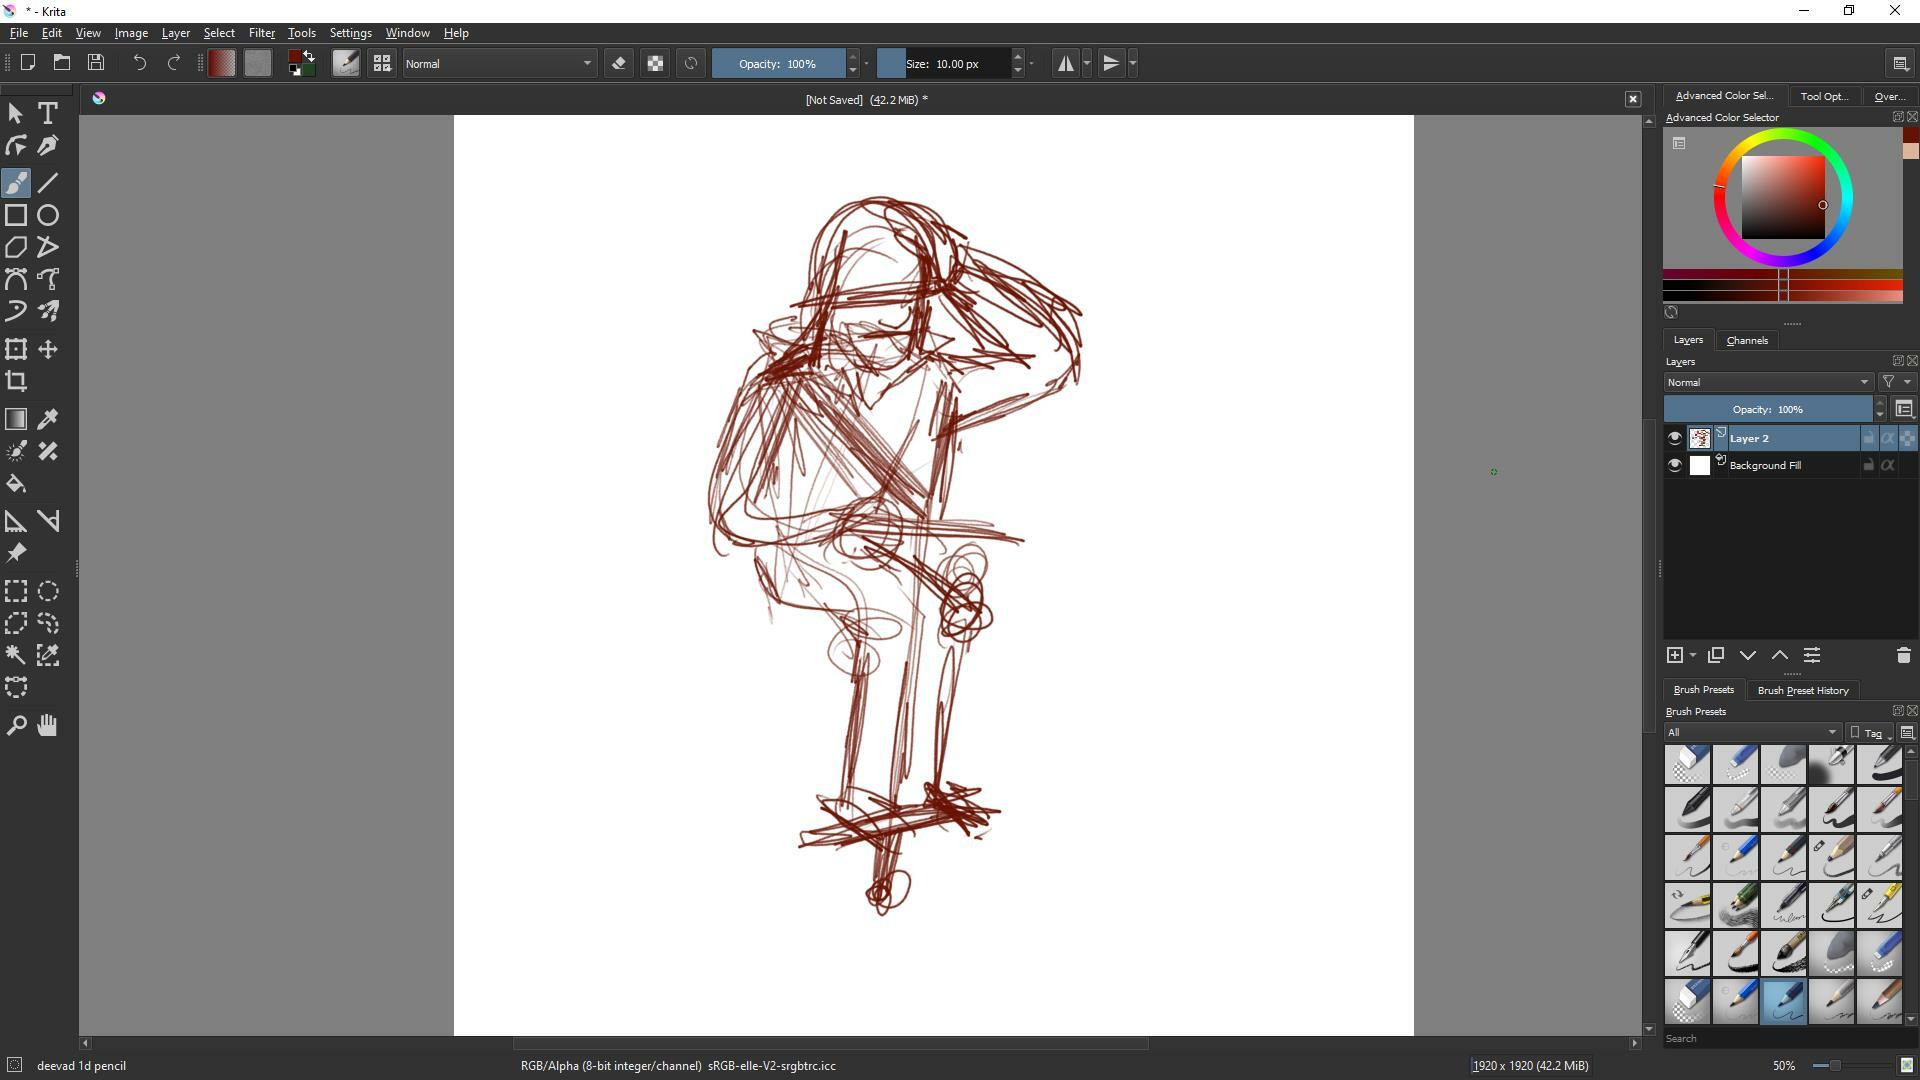Select the Calligraphy tool
This screenshot has width=1920, height=1080.
(x=48, y=146)
